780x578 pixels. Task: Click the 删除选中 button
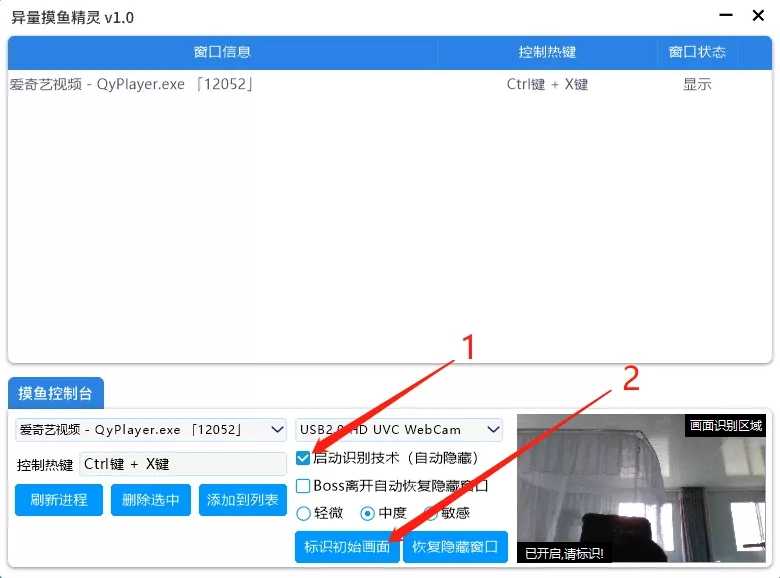click(151, 500)
